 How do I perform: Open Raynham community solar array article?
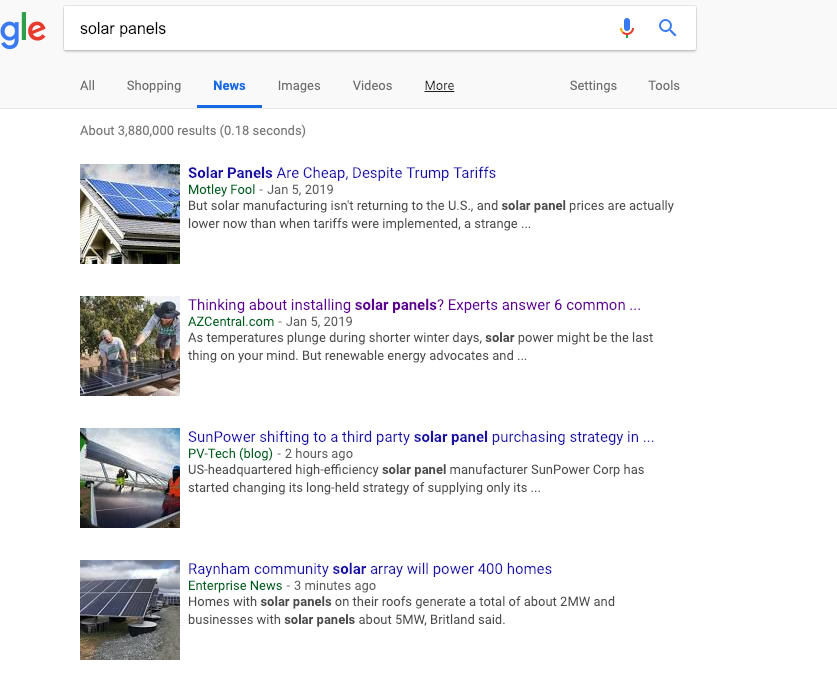(x=370, y=569)
